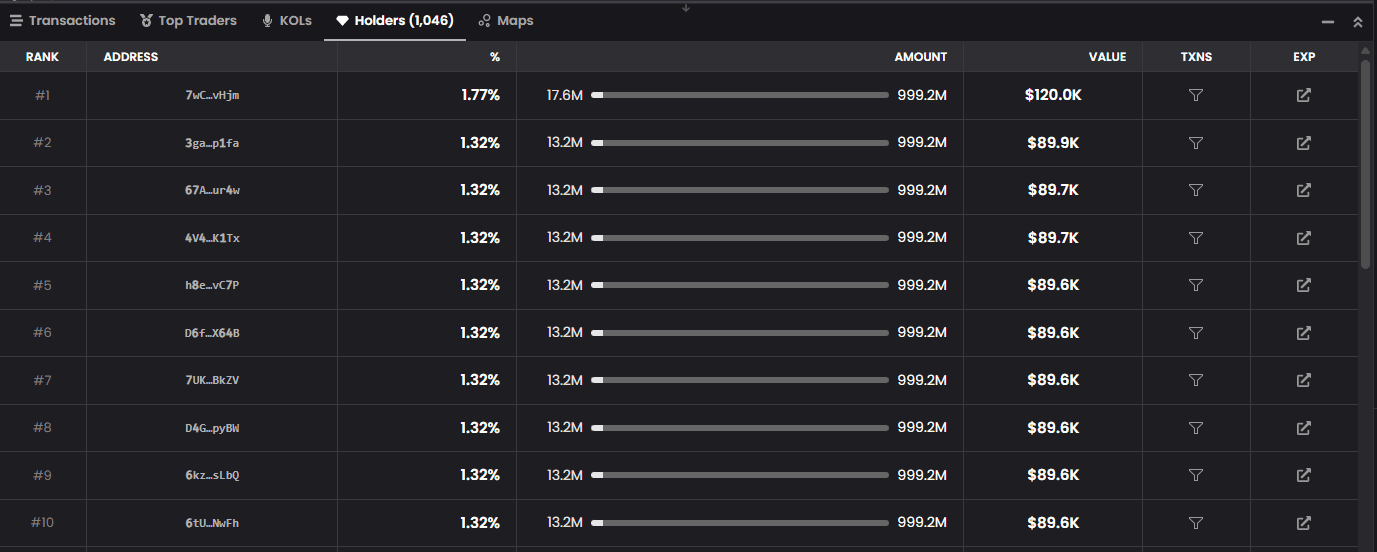Open holder address 7UK…BkZV

coord(212,380)
